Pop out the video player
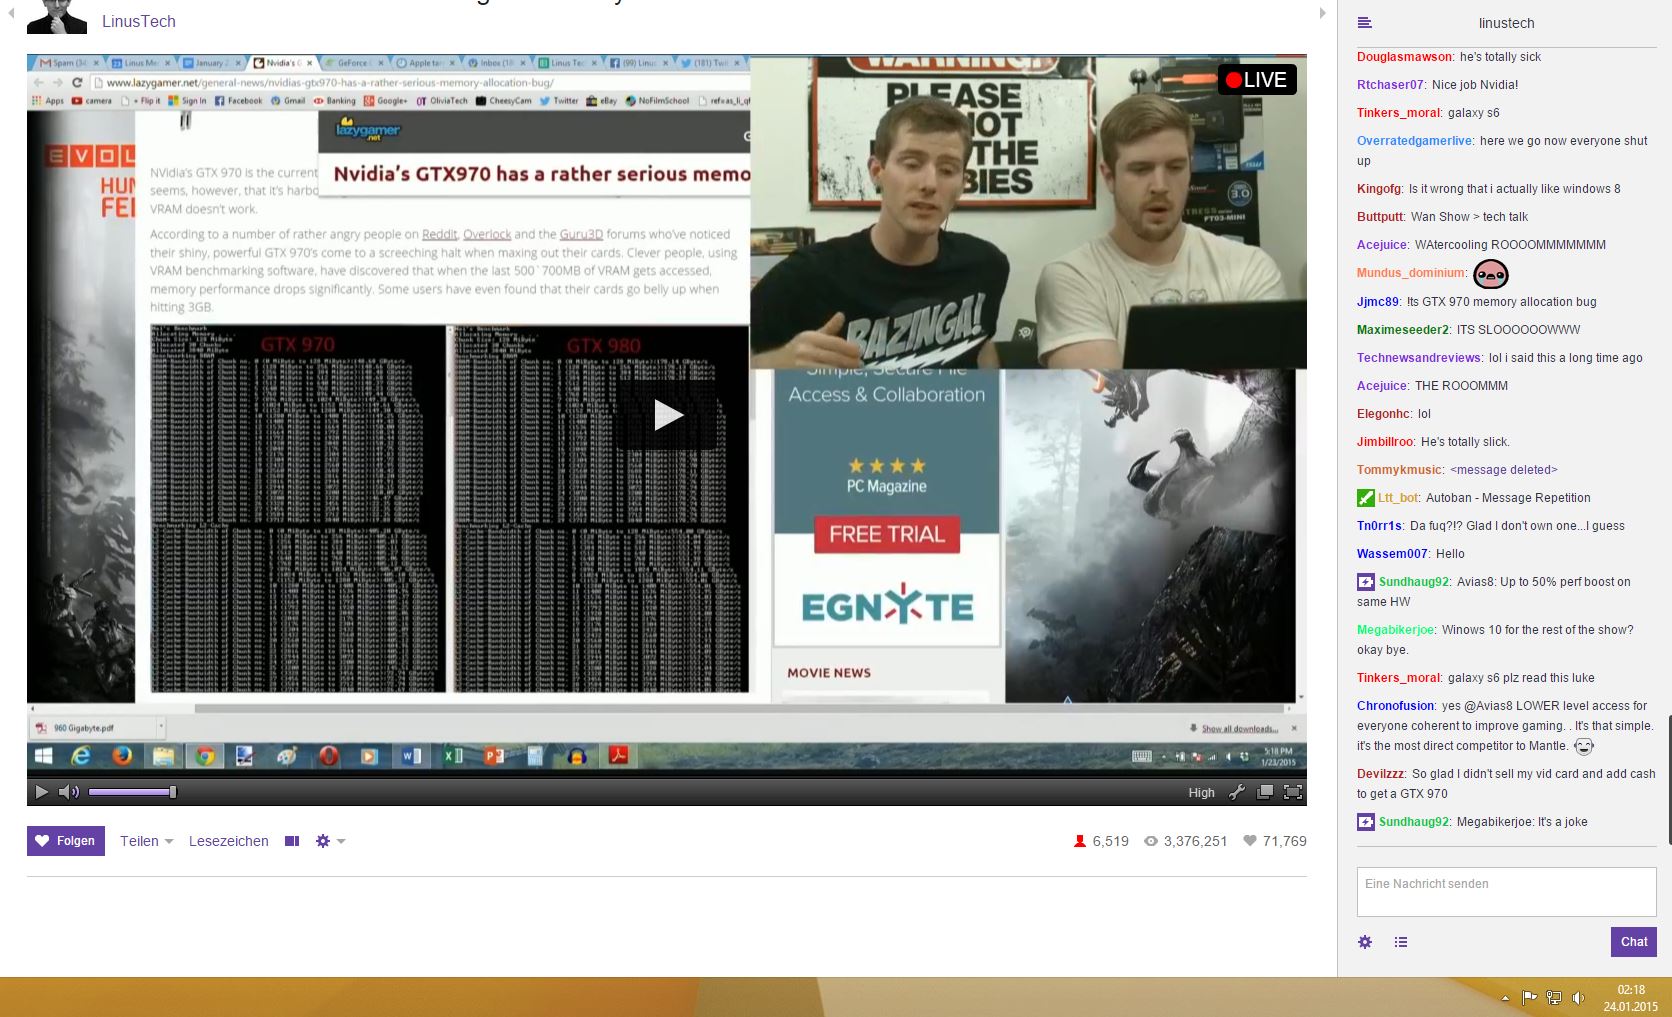The height and width of the screenshot is (1017, 1672). pos(1265,792)
